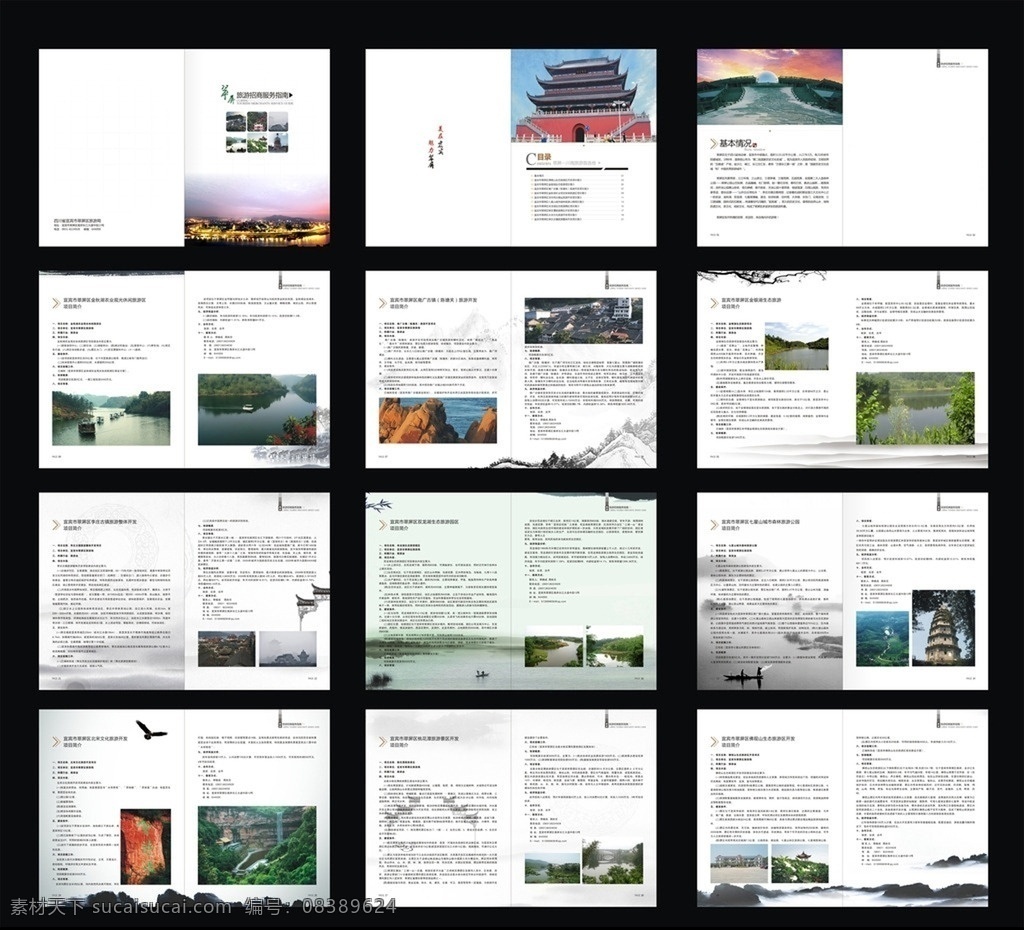The height and width of the screenshot is (930, 1024).
Task: Open the waterfall in green valley photo
Action: (x=257, y=845)
